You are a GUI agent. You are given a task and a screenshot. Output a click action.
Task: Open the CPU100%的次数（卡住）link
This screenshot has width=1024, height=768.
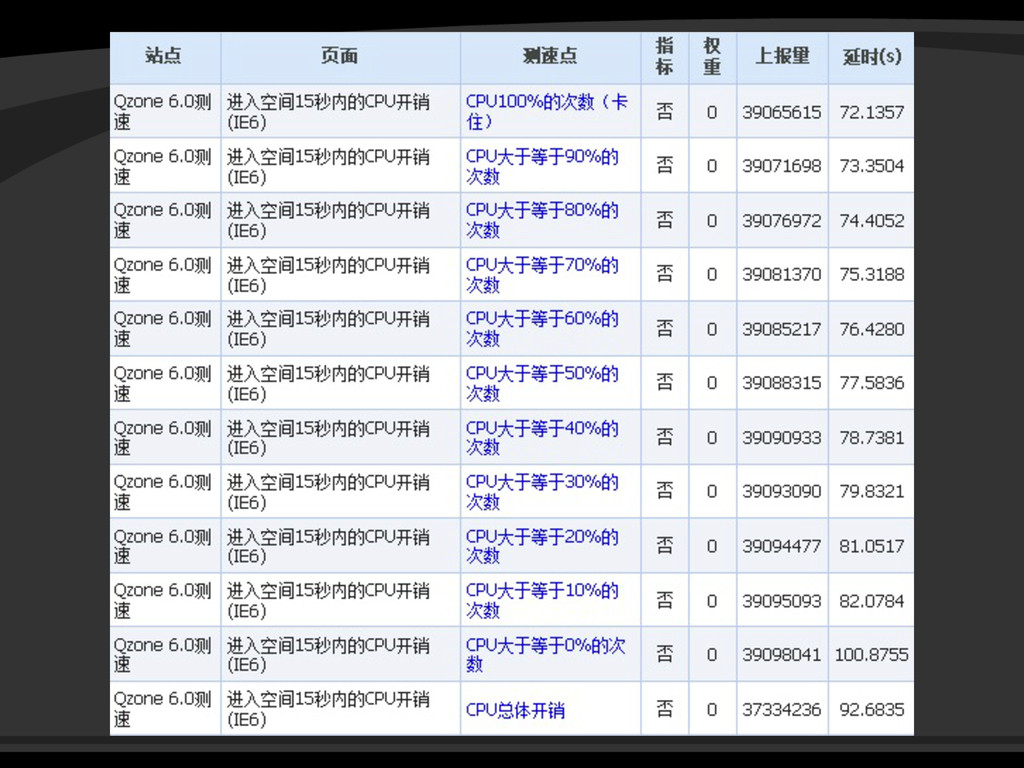pyautogui.click(x=547, y=112)
